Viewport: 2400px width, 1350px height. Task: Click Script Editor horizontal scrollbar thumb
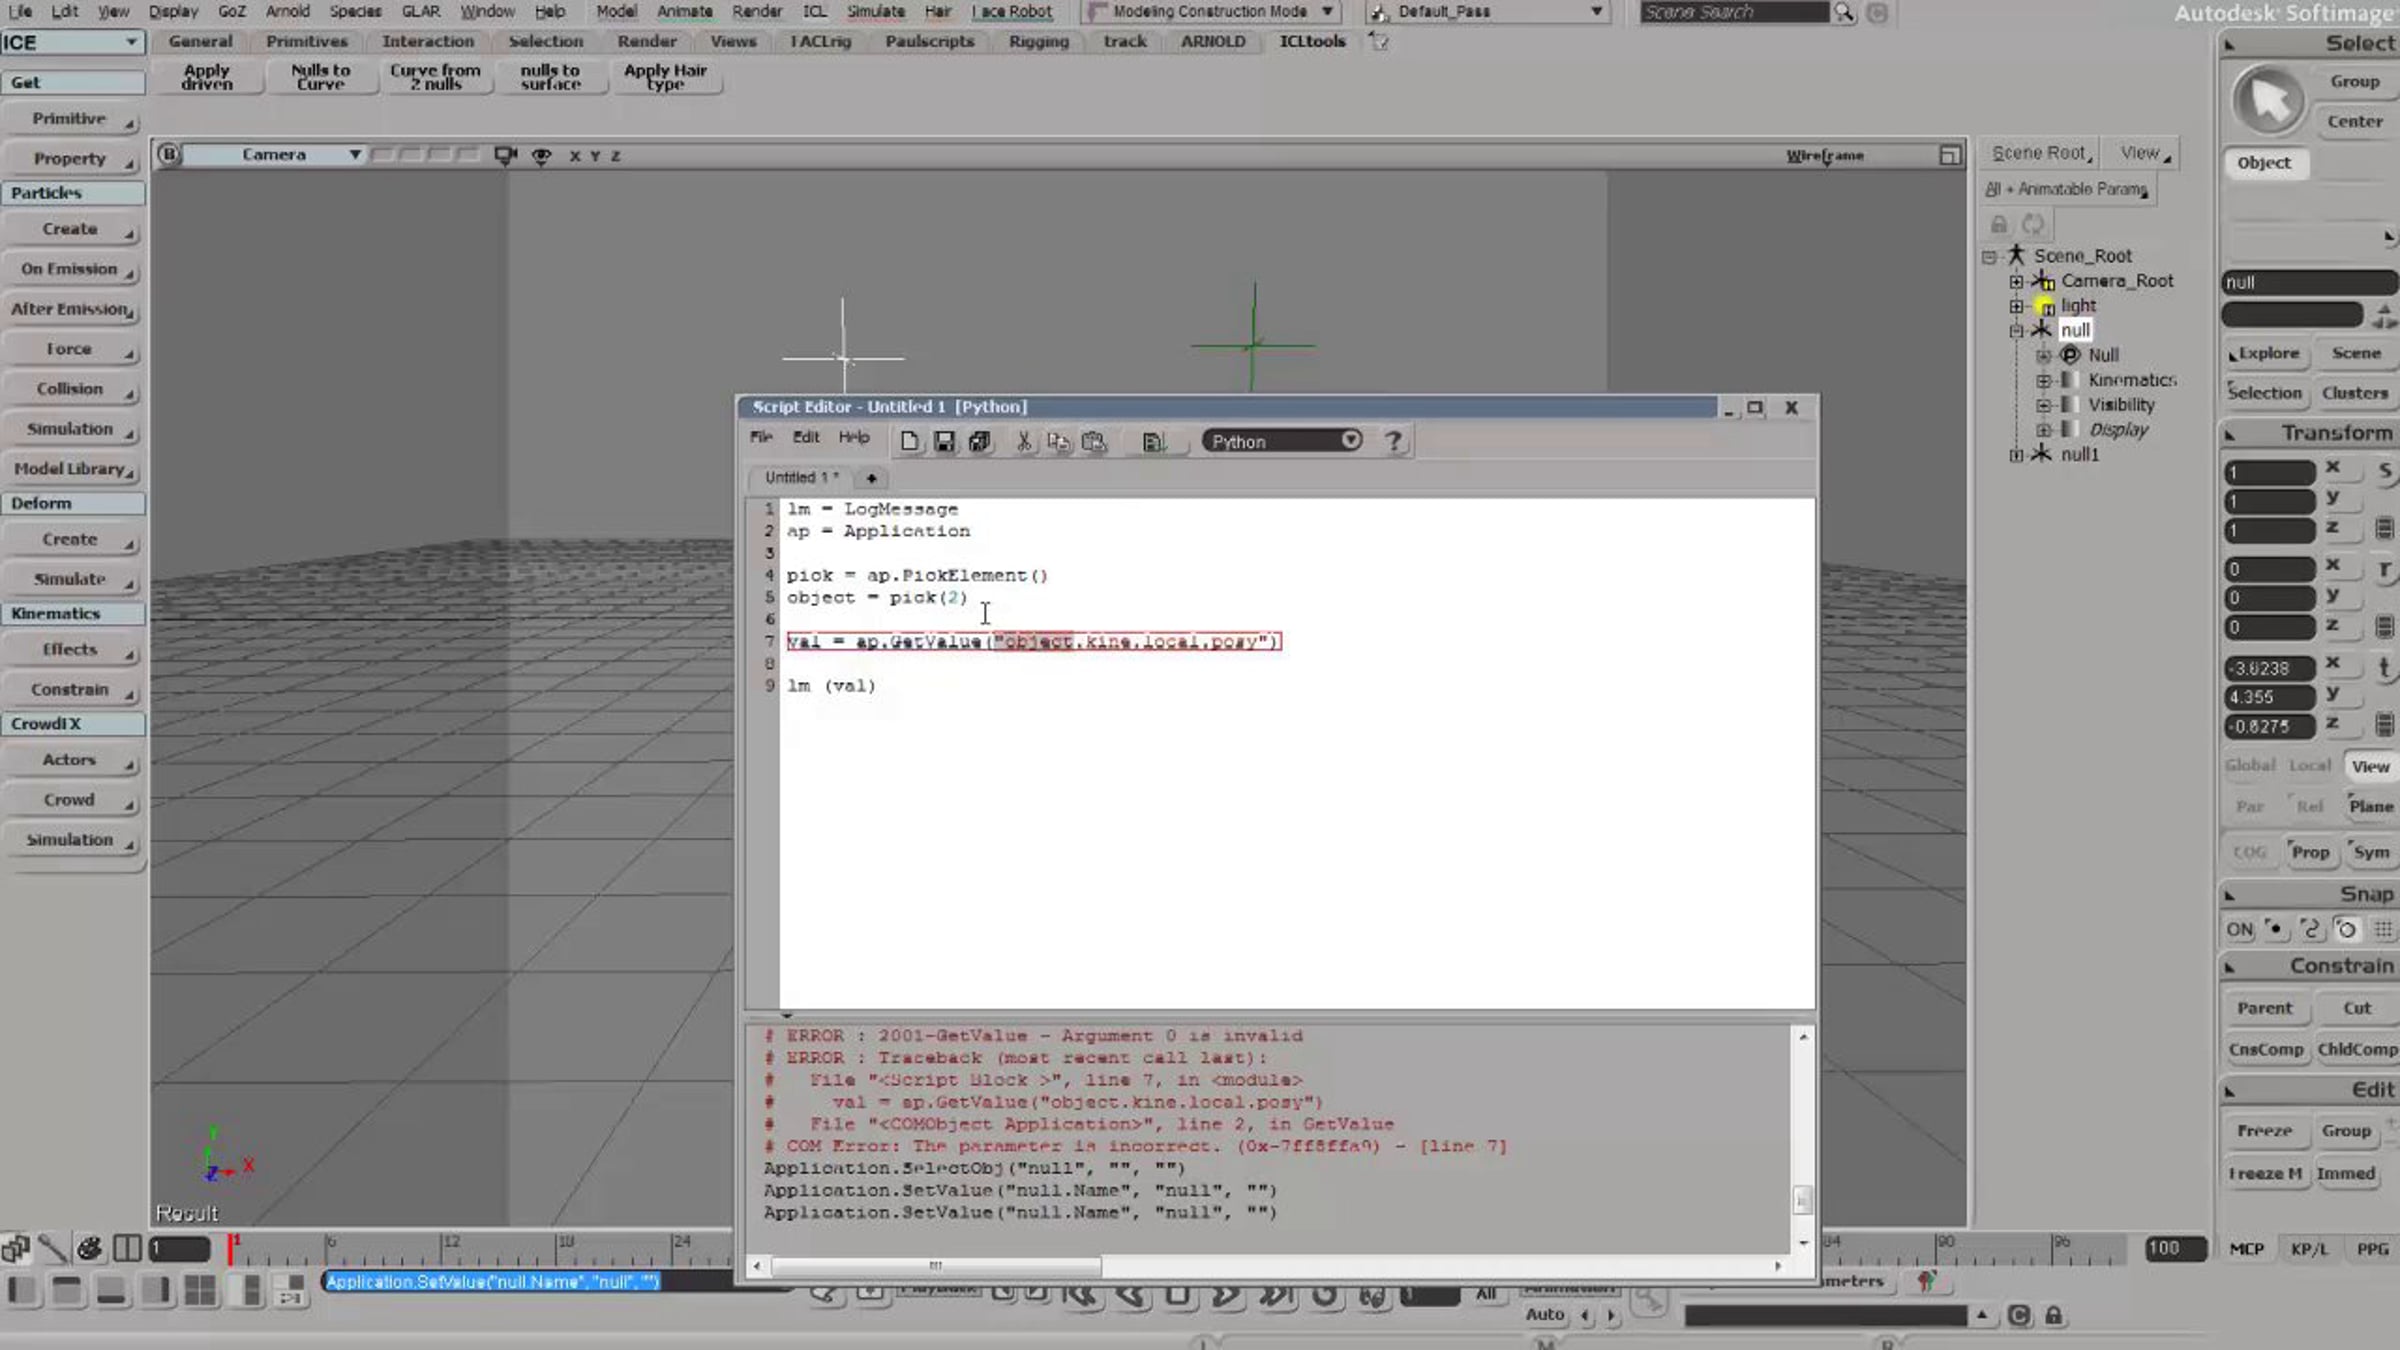[936, 1266]
